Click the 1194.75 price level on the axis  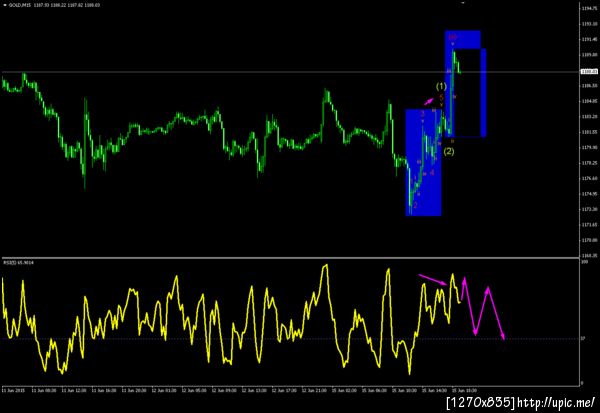tap(589, 8)
